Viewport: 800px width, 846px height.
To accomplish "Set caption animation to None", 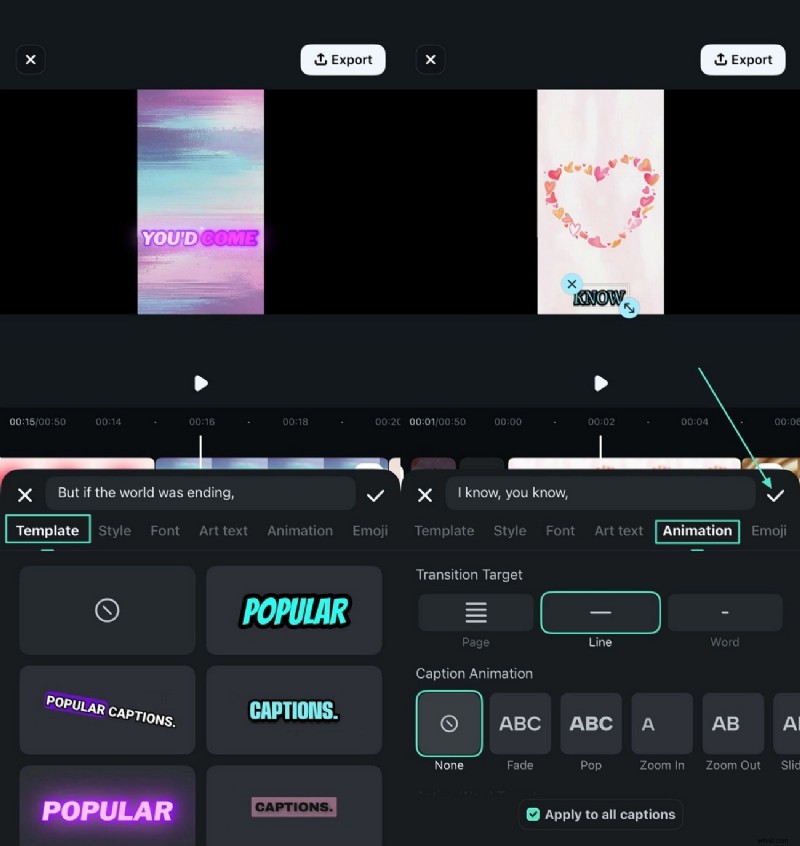I will point(449,723).
